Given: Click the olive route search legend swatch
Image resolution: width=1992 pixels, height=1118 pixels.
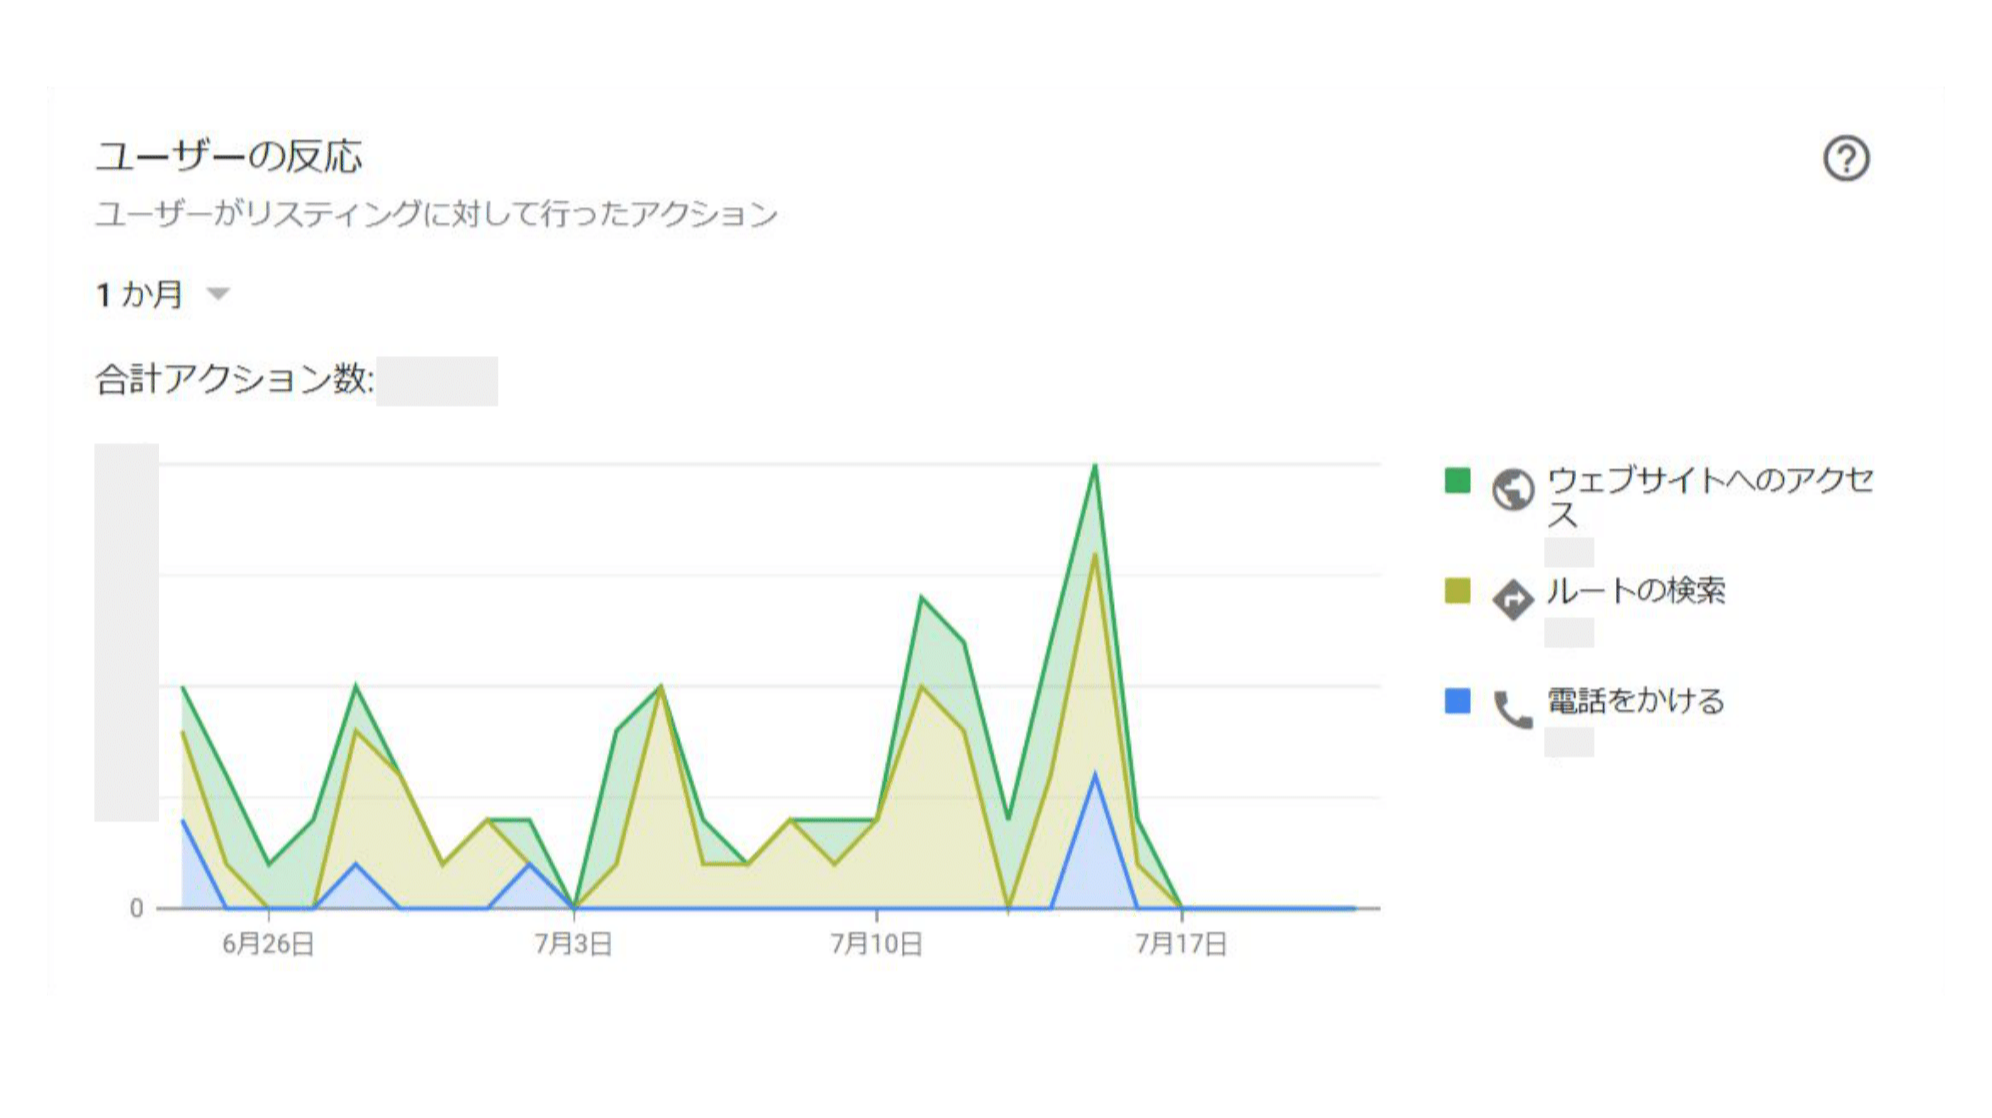Looking at the screenshot, I should 1457,591.
